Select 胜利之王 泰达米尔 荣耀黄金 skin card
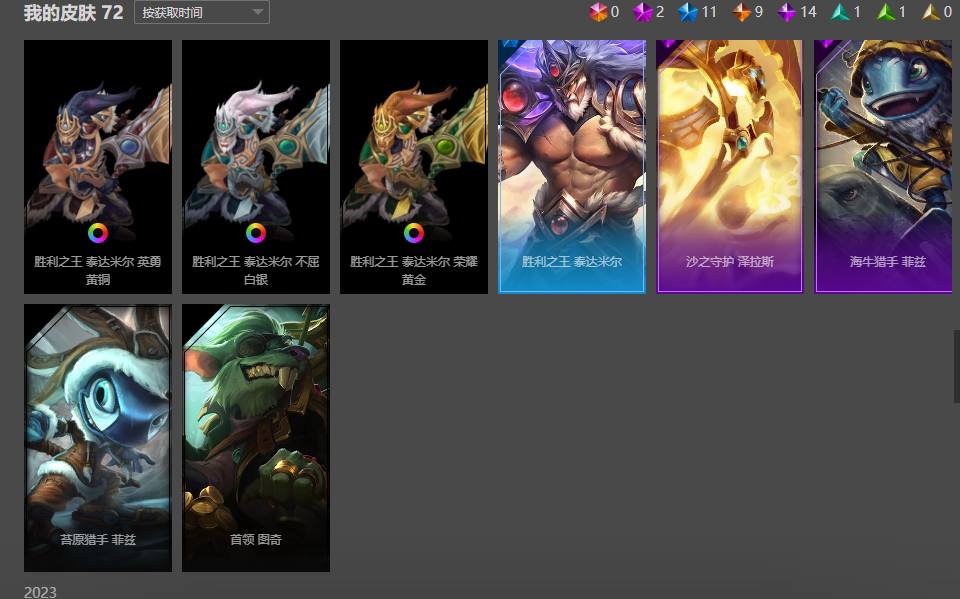Screen dimensions: 960x599 (x=414, y=167)
